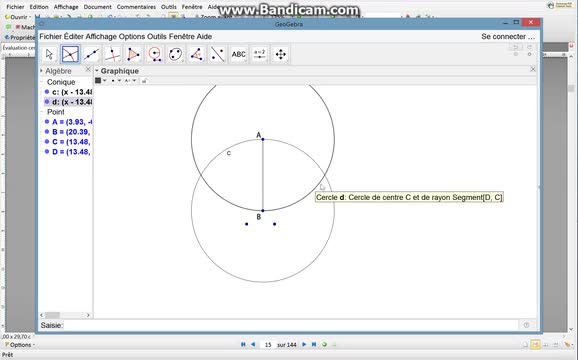578x360 pixels.
Task: Select the Move arrow tool
Action: pyautogui.click(x=49, y=55)
